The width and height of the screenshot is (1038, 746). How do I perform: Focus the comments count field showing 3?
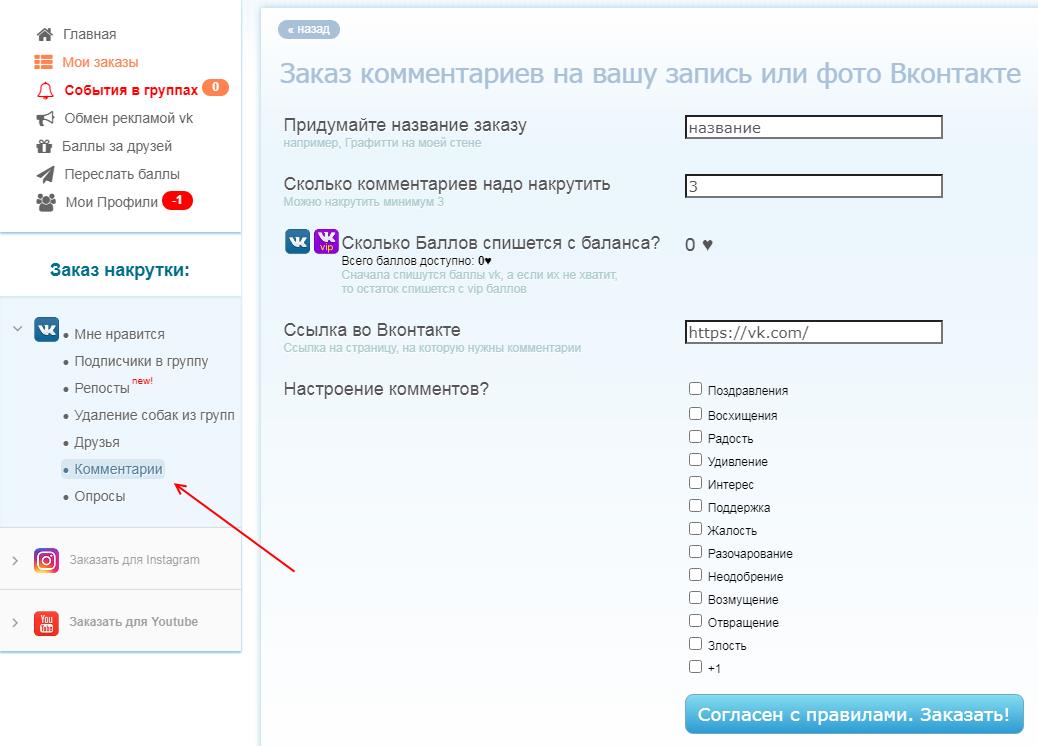814,186
